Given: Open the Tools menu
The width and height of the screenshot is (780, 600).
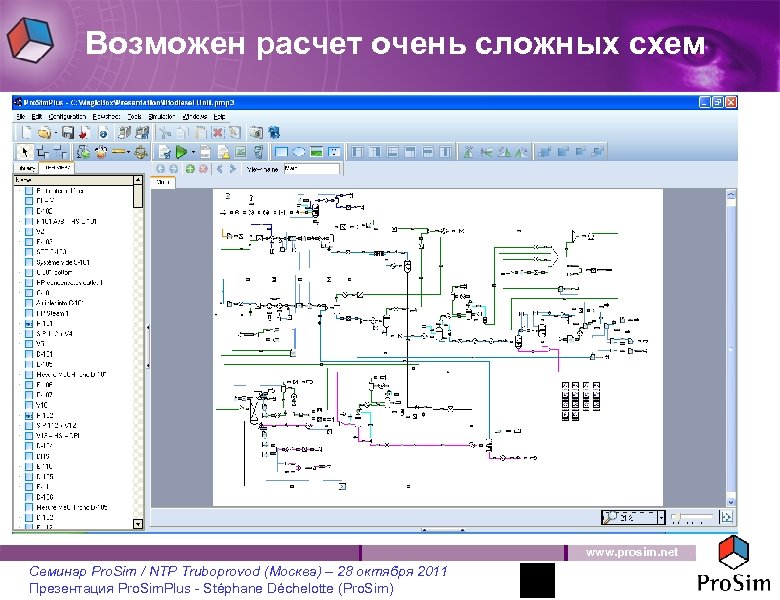Looking at the screenshot, I should pyautogui.click(x=134, y=116).
